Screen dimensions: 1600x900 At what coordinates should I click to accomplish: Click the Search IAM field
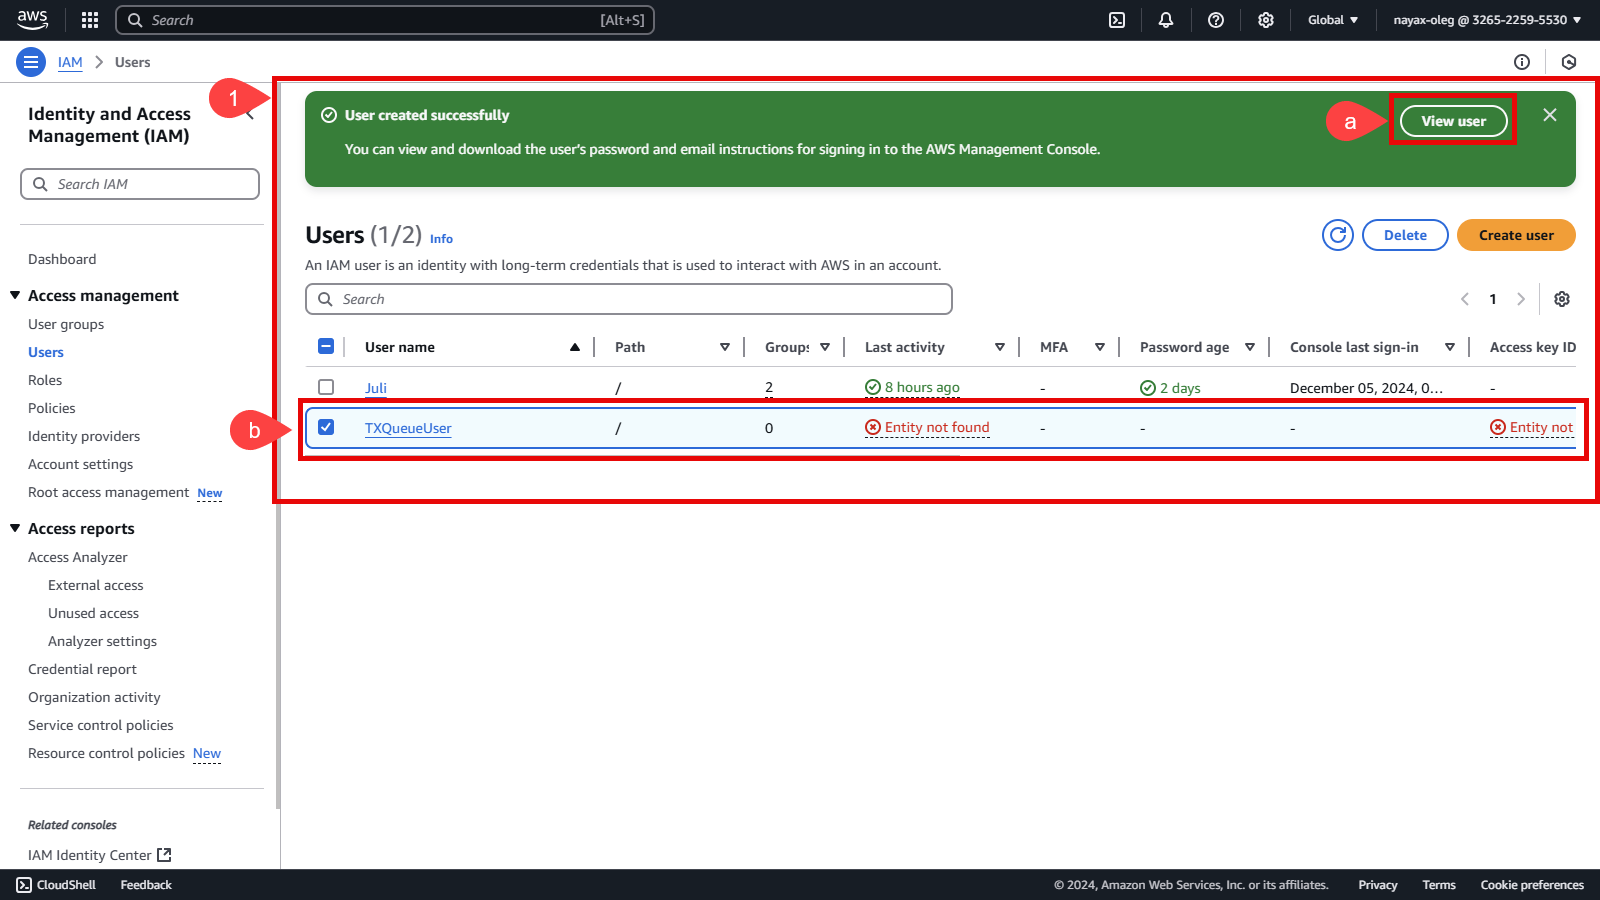pos(140,184)
